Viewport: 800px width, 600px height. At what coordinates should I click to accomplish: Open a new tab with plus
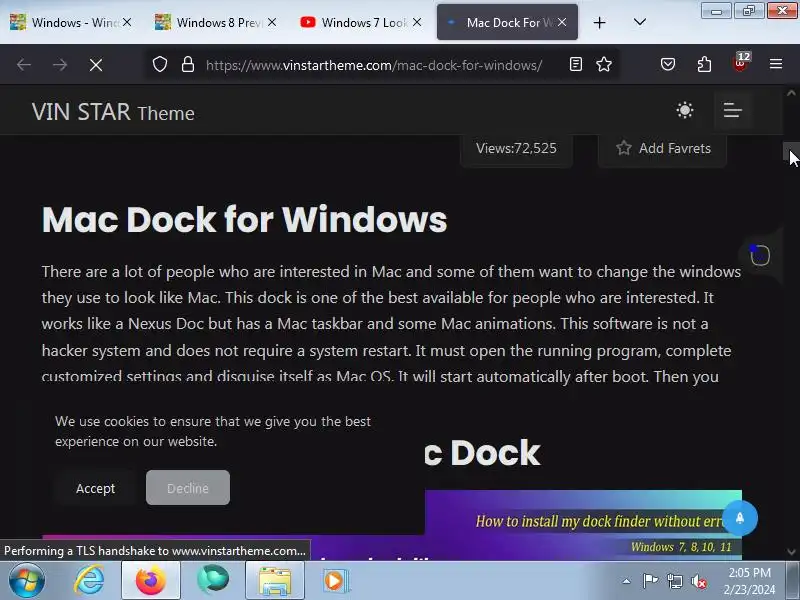[x=599, y=22]
